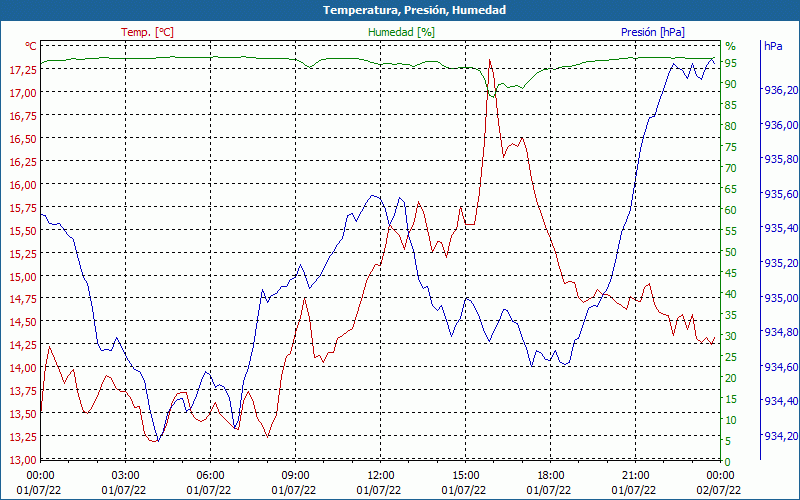This screenshot has width=800, height=500.
Task: Click the 17,25 temperature axis value
Action: 22,69
